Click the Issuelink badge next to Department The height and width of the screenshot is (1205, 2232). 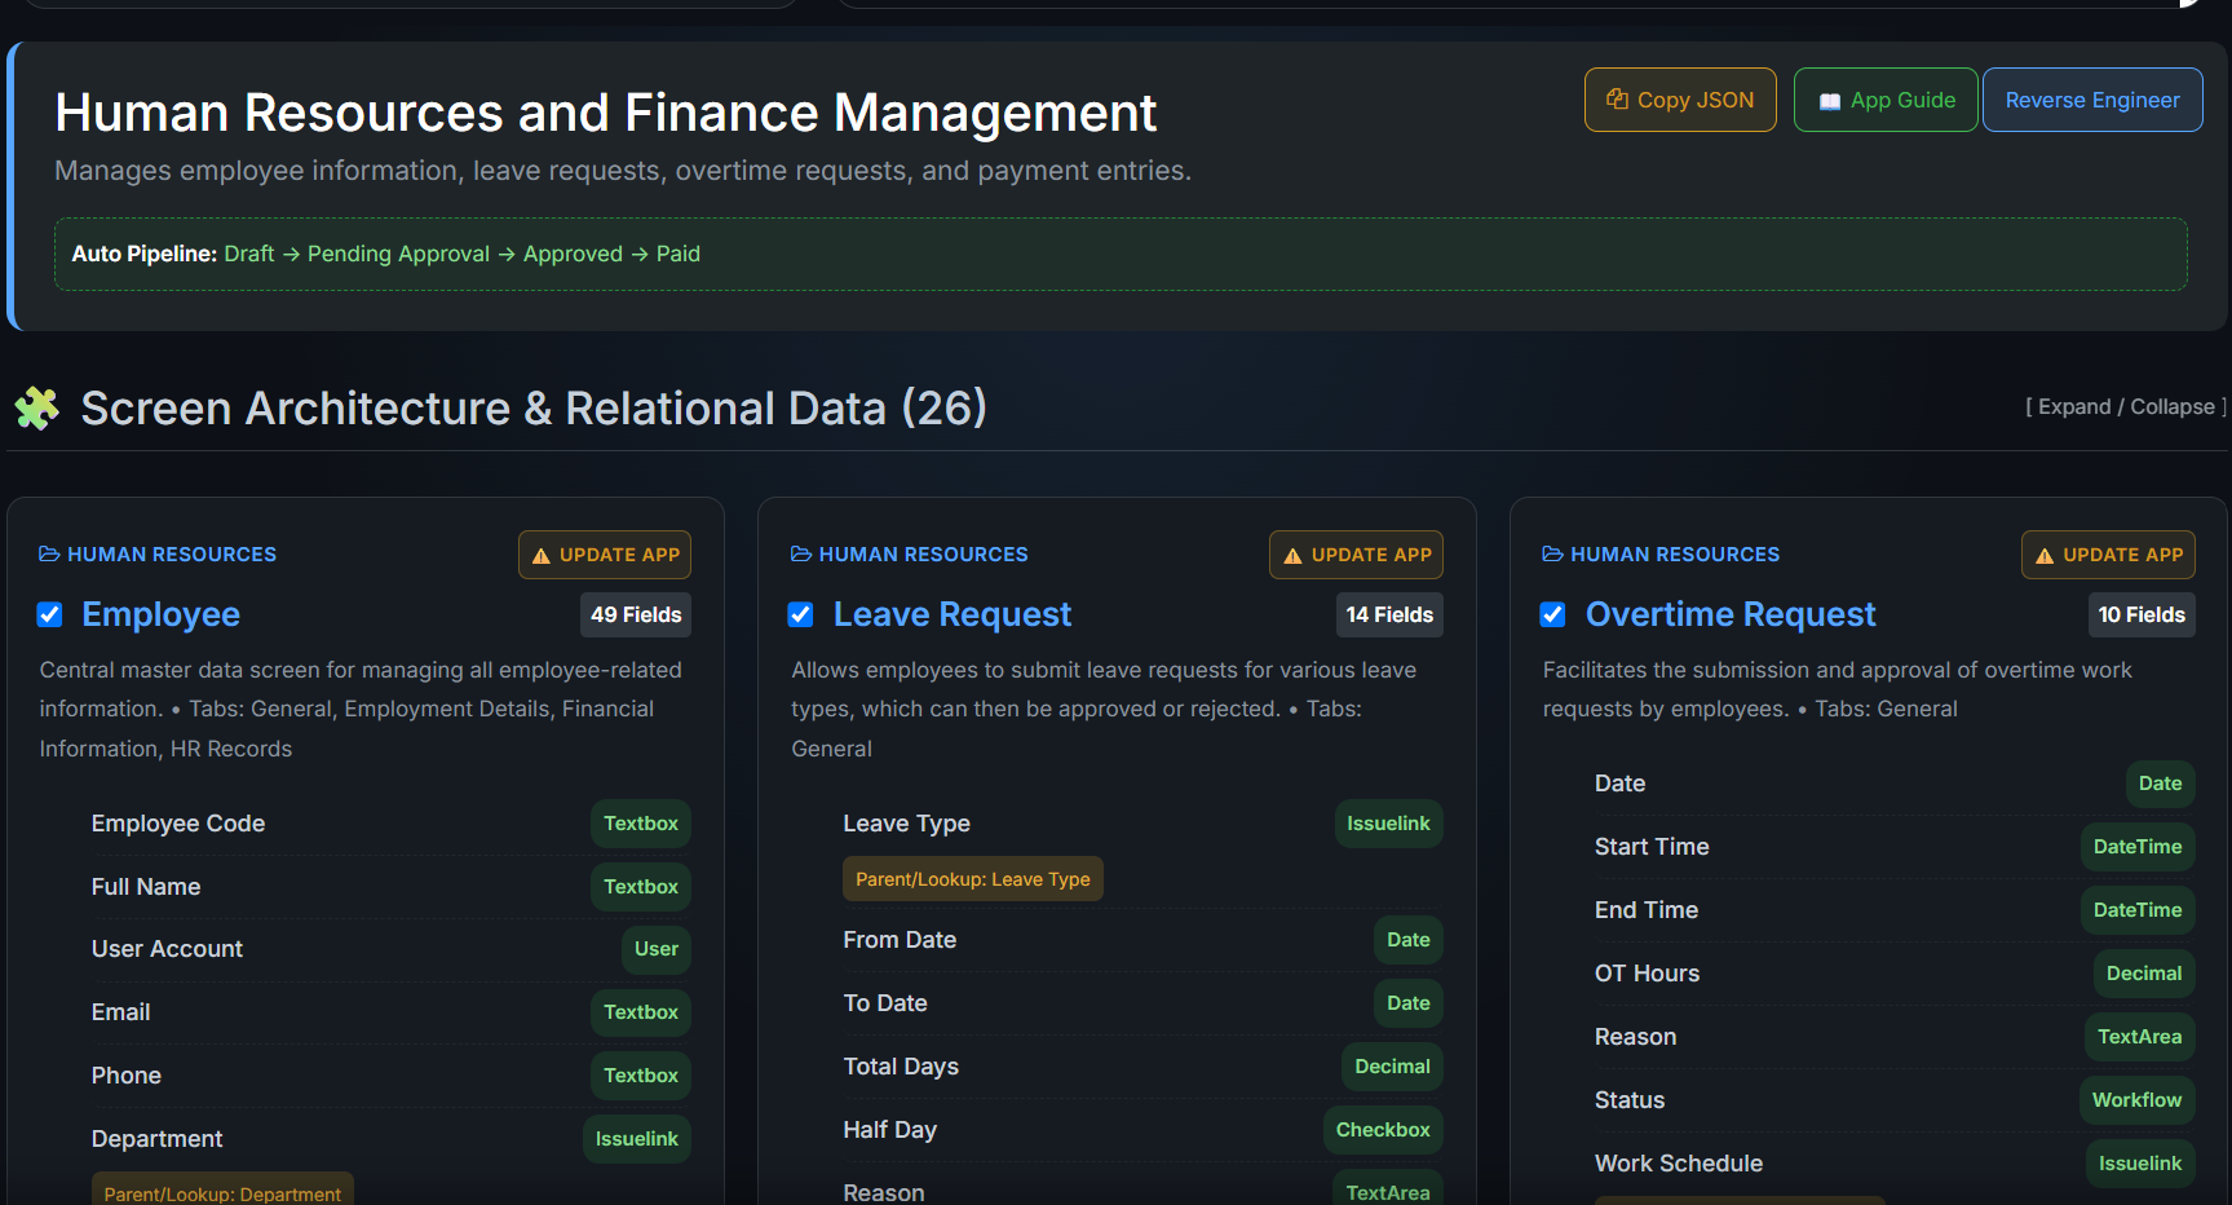coord(637,1139)
